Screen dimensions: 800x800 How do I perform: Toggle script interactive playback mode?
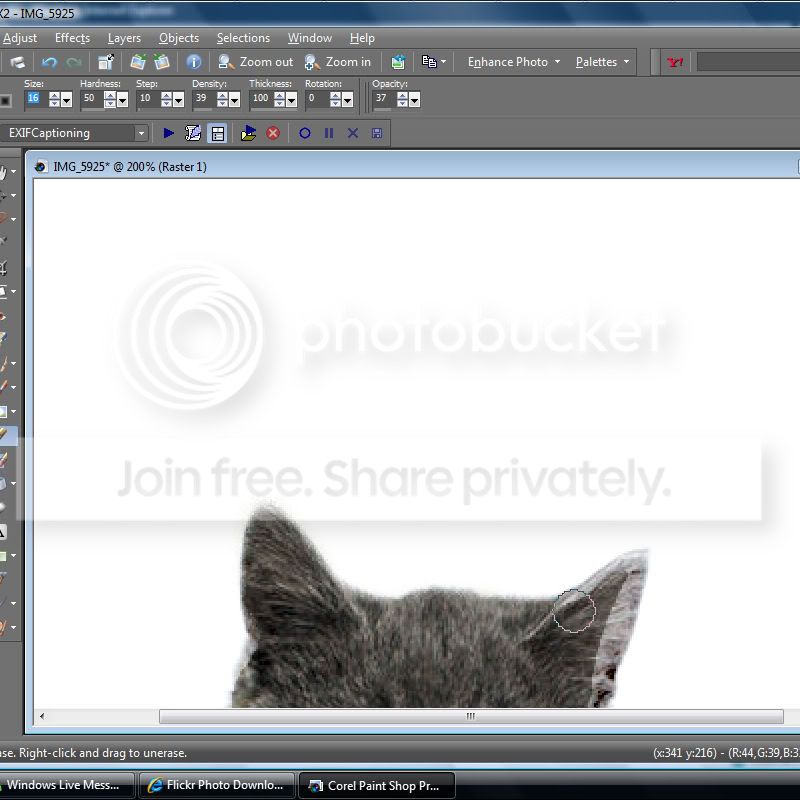click(217, 133)
